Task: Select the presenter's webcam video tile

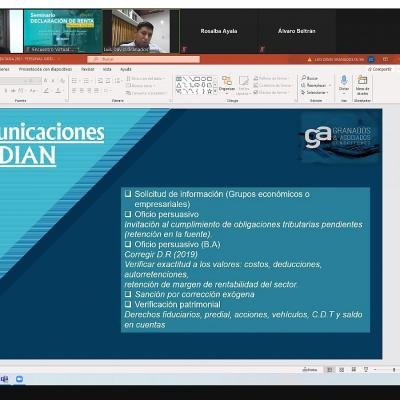Action: coord(141,31)
